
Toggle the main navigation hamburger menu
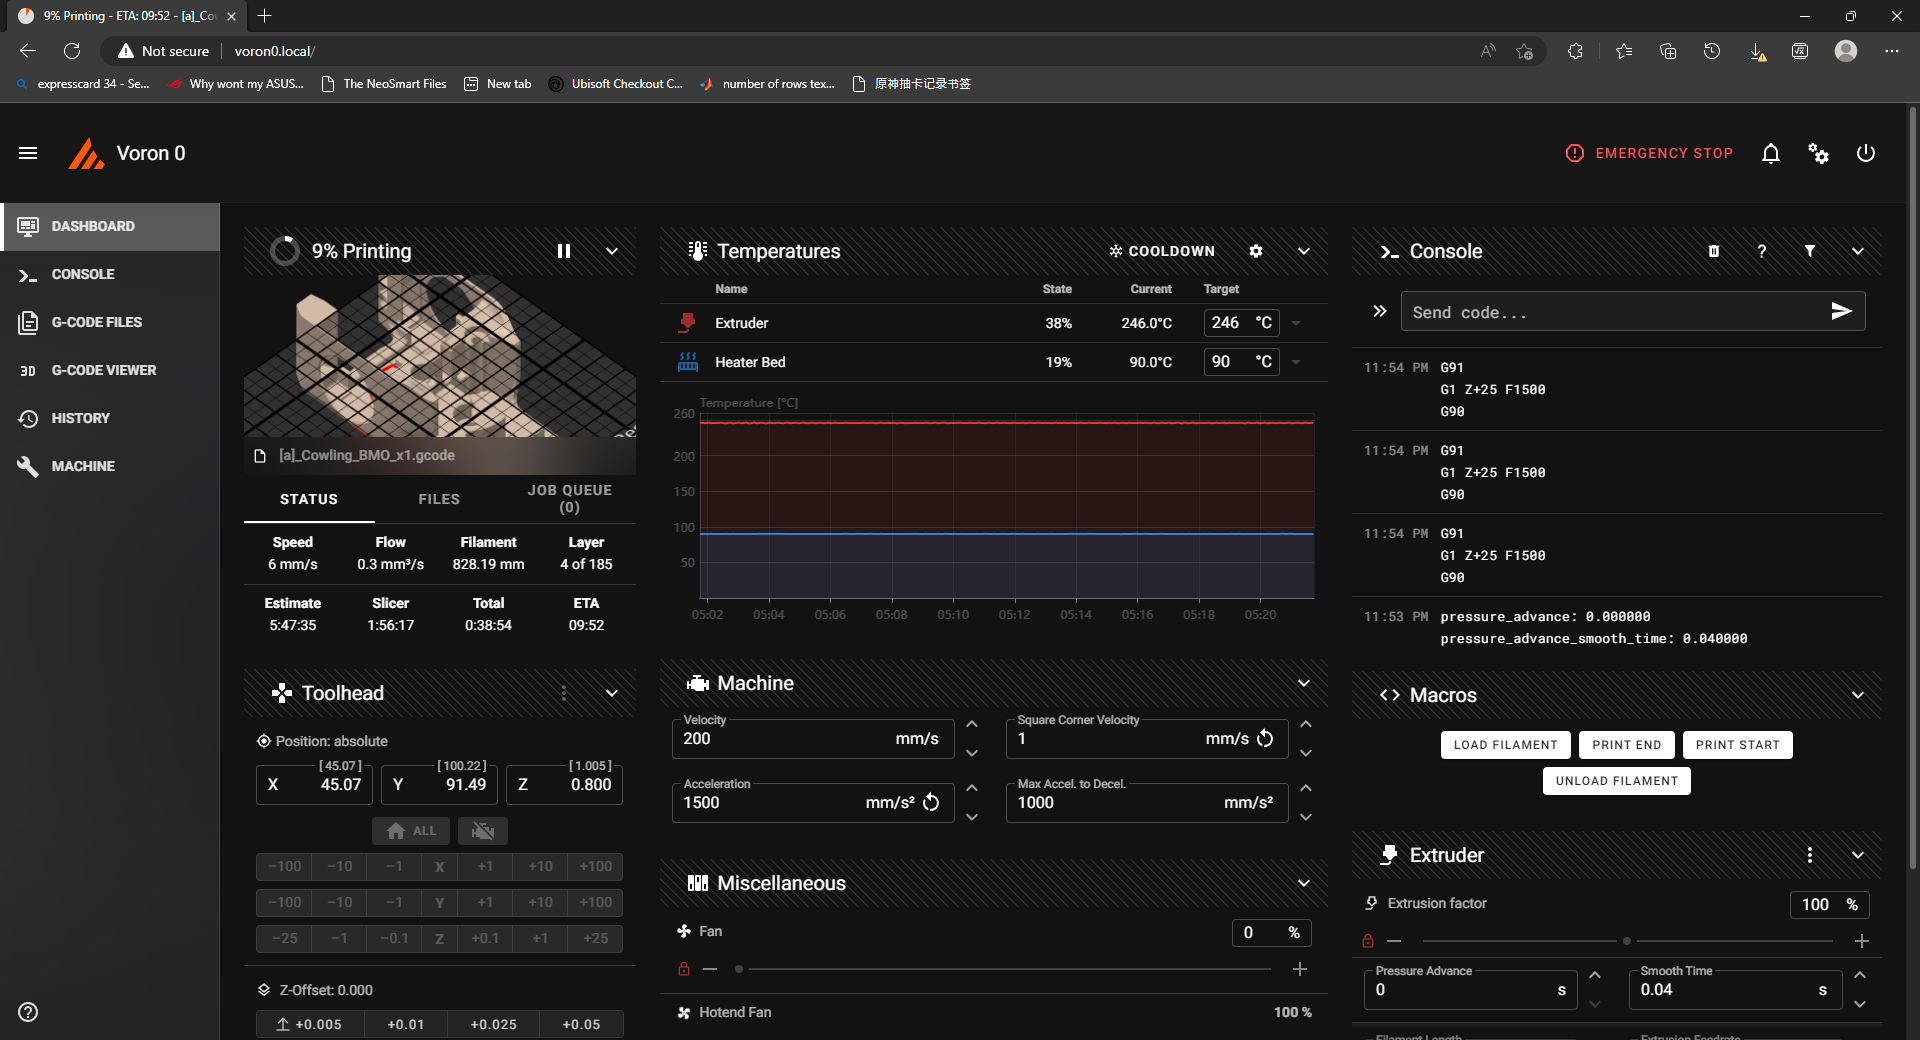[x=28, y=153]
